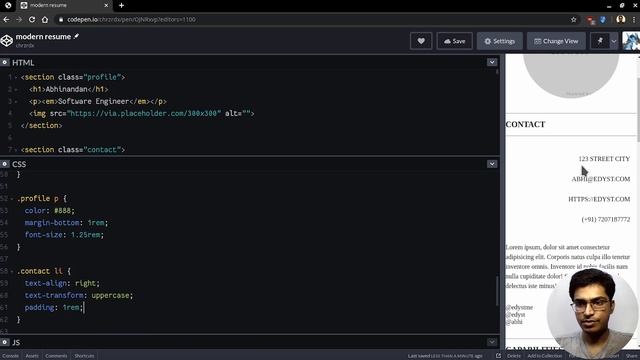The width and height of the screenshot is (640, 360).
Task: Expand the CSS editor options dropdown
Action: 492,164
